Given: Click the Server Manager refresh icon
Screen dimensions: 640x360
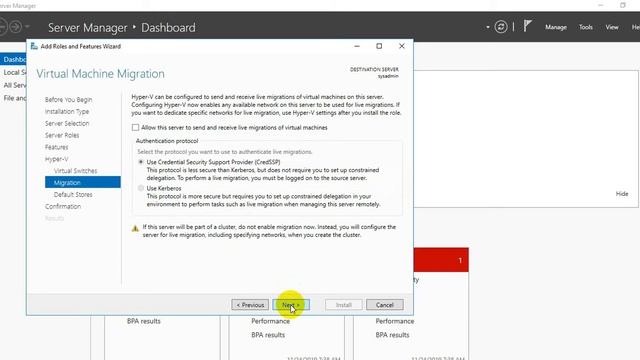Looking at the screenshot, I should 501,27.
